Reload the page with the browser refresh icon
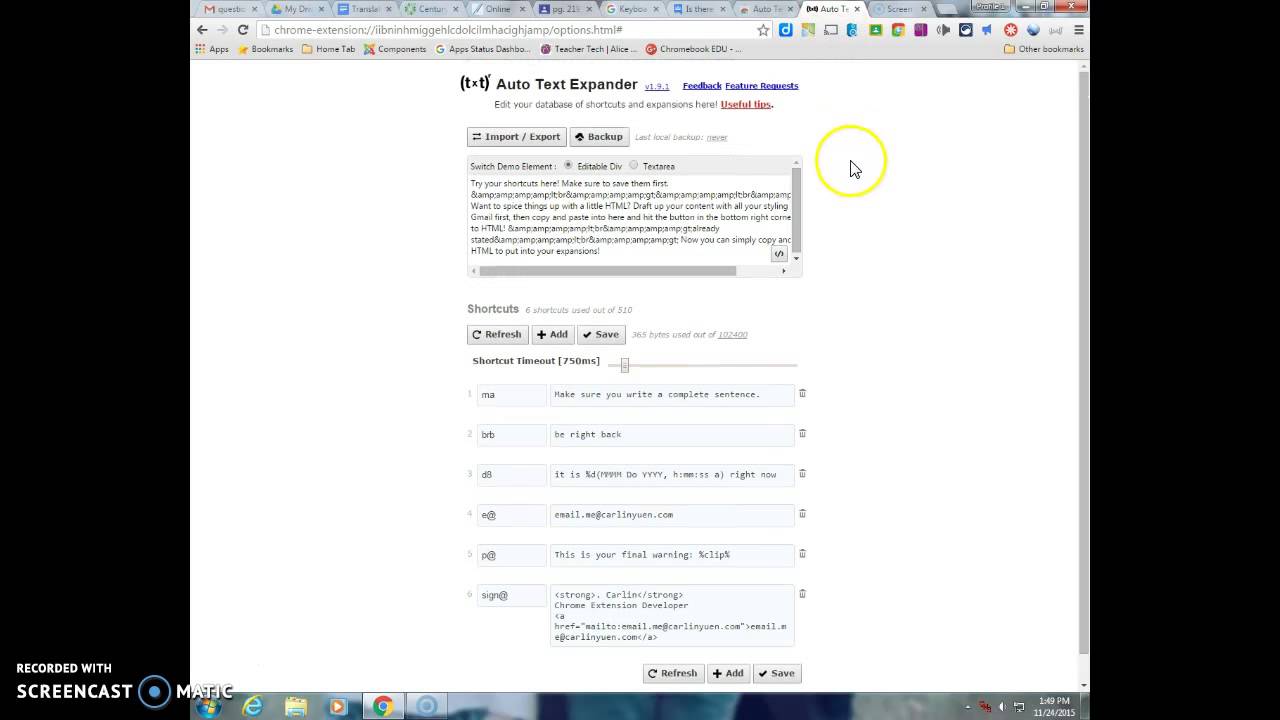Screen dimensions: 1280x720 (242, 30)
